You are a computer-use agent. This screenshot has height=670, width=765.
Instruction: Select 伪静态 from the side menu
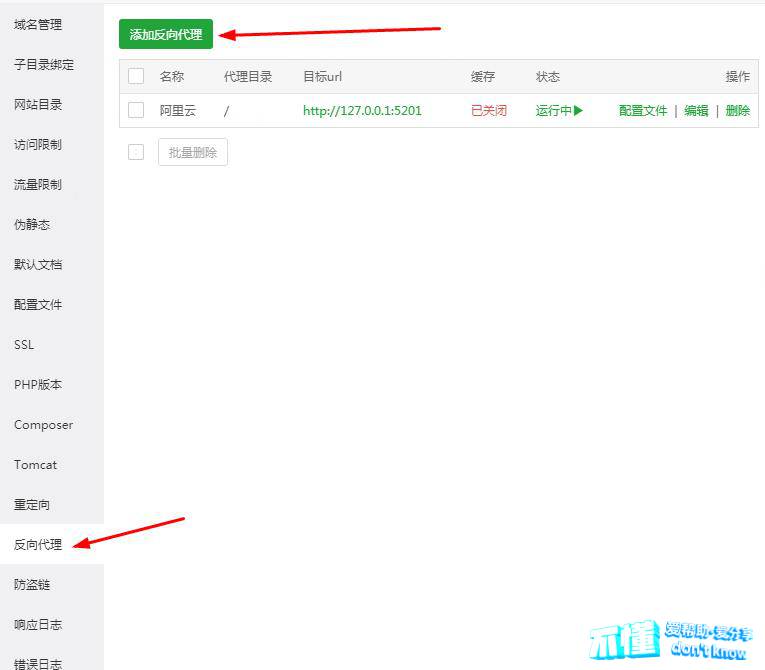tap(32, 225)
